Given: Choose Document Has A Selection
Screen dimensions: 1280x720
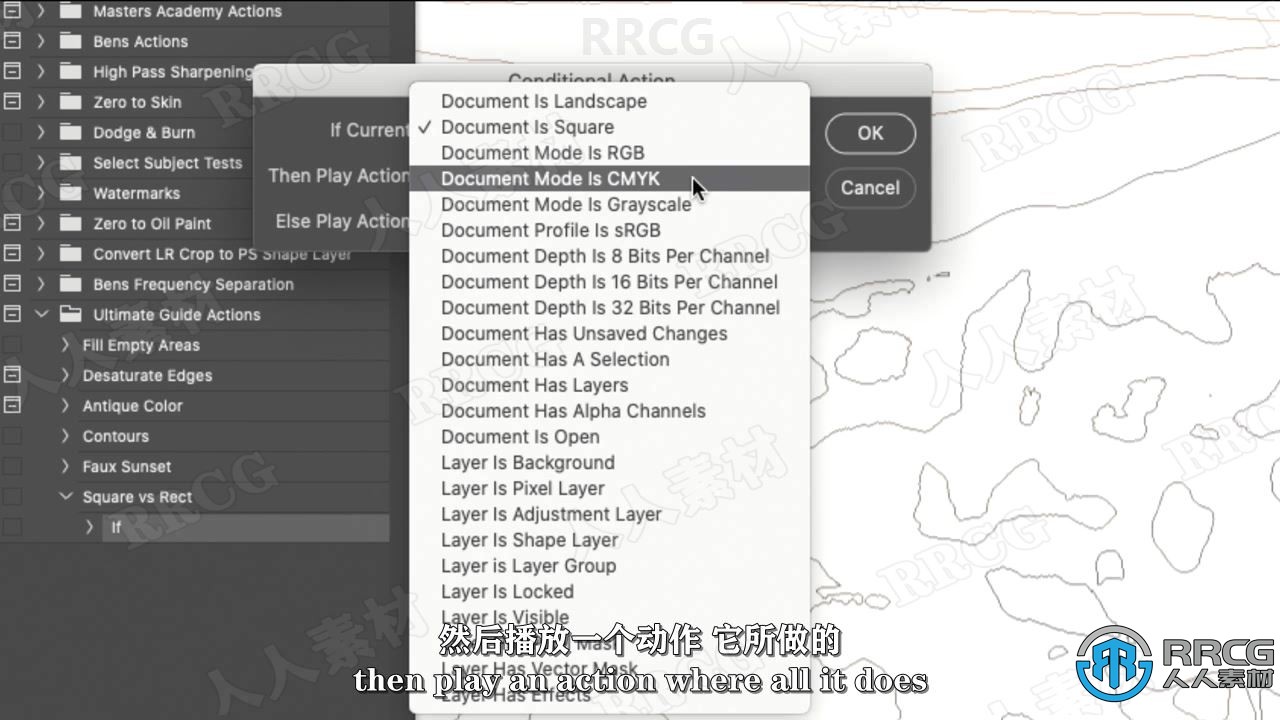Looking at the screenshot, I should [609, 359].
